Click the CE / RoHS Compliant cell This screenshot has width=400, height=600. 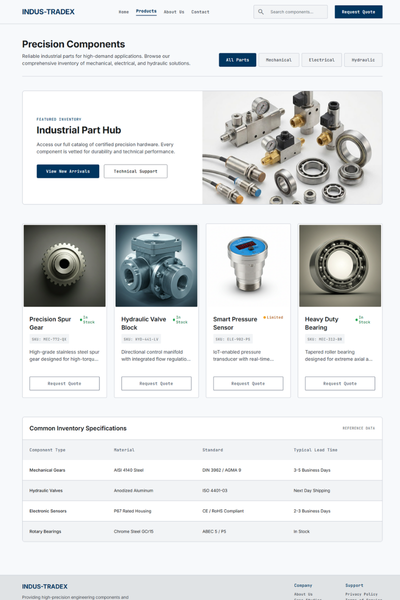coord(223,511)
